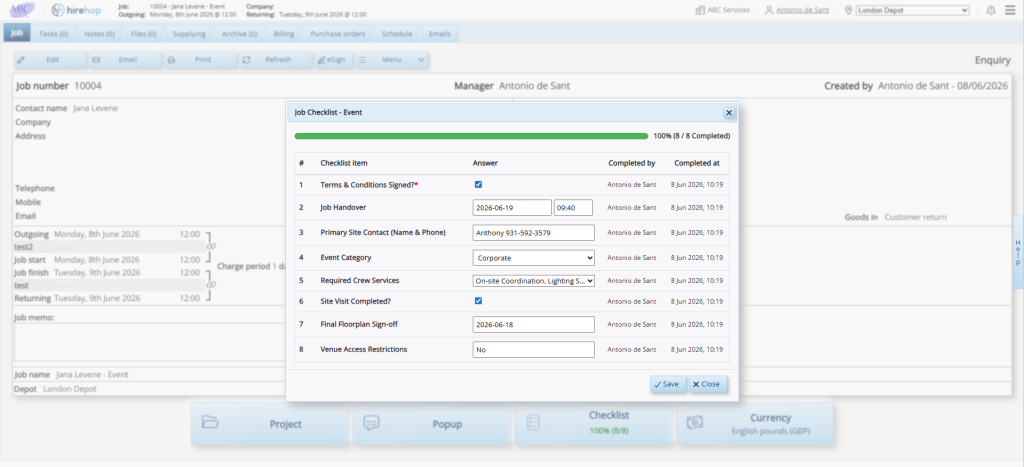Untick Terms & Conditions Signed checkbox
The width and height of the screenshot is (1024, 467).
pyautogui.click(x=478, y=185)
